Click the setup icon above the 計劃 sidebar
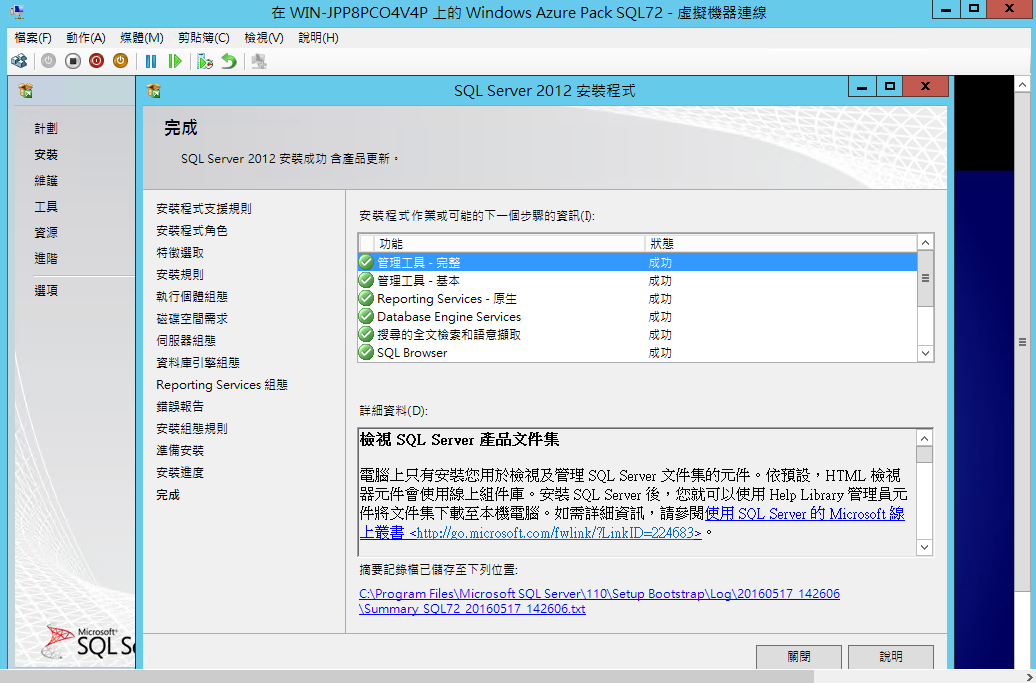This screenshot has width=1036, height=683. tap(26, 90)
